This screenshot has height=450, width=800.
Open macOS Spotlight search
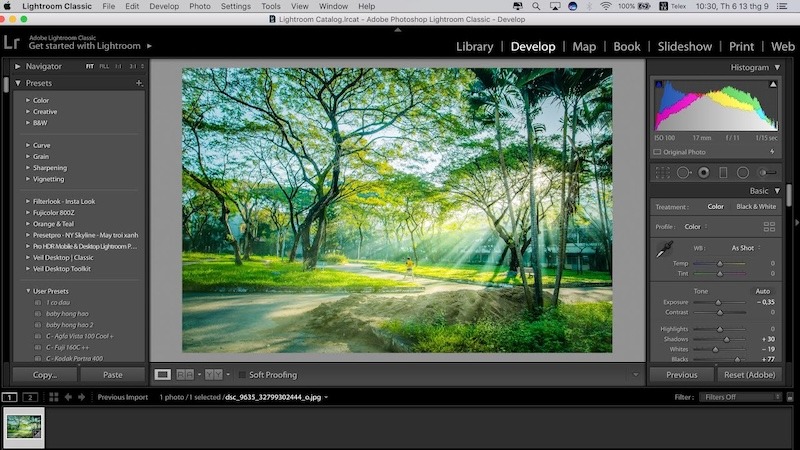[536, 6]
